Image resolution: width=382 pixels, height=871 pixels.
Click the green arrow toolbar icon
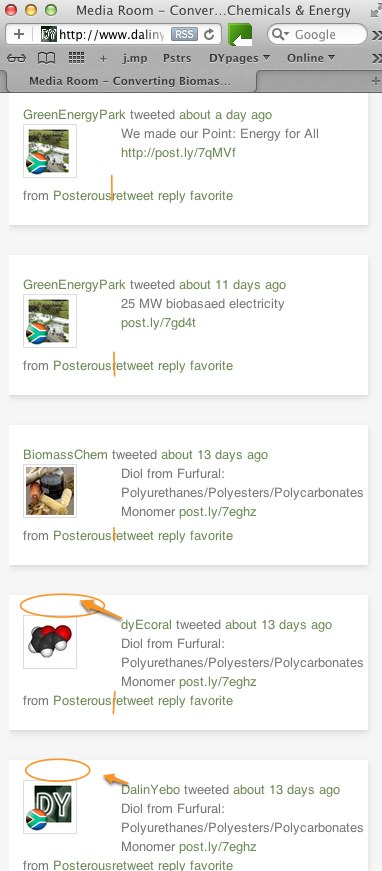(x=240, y=34)
